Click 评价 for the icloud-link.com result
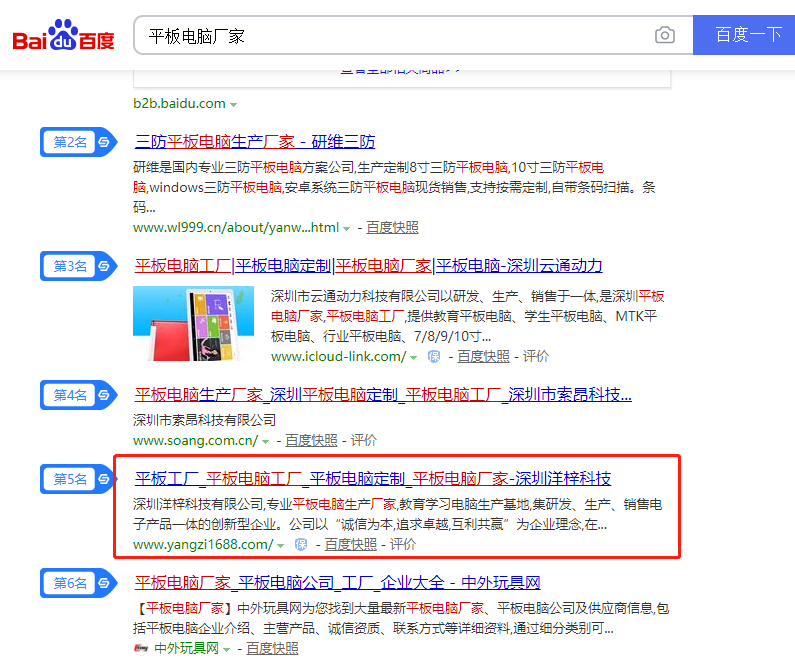Image resolution: width=795 pixels, height=663 pixels. 536,356
